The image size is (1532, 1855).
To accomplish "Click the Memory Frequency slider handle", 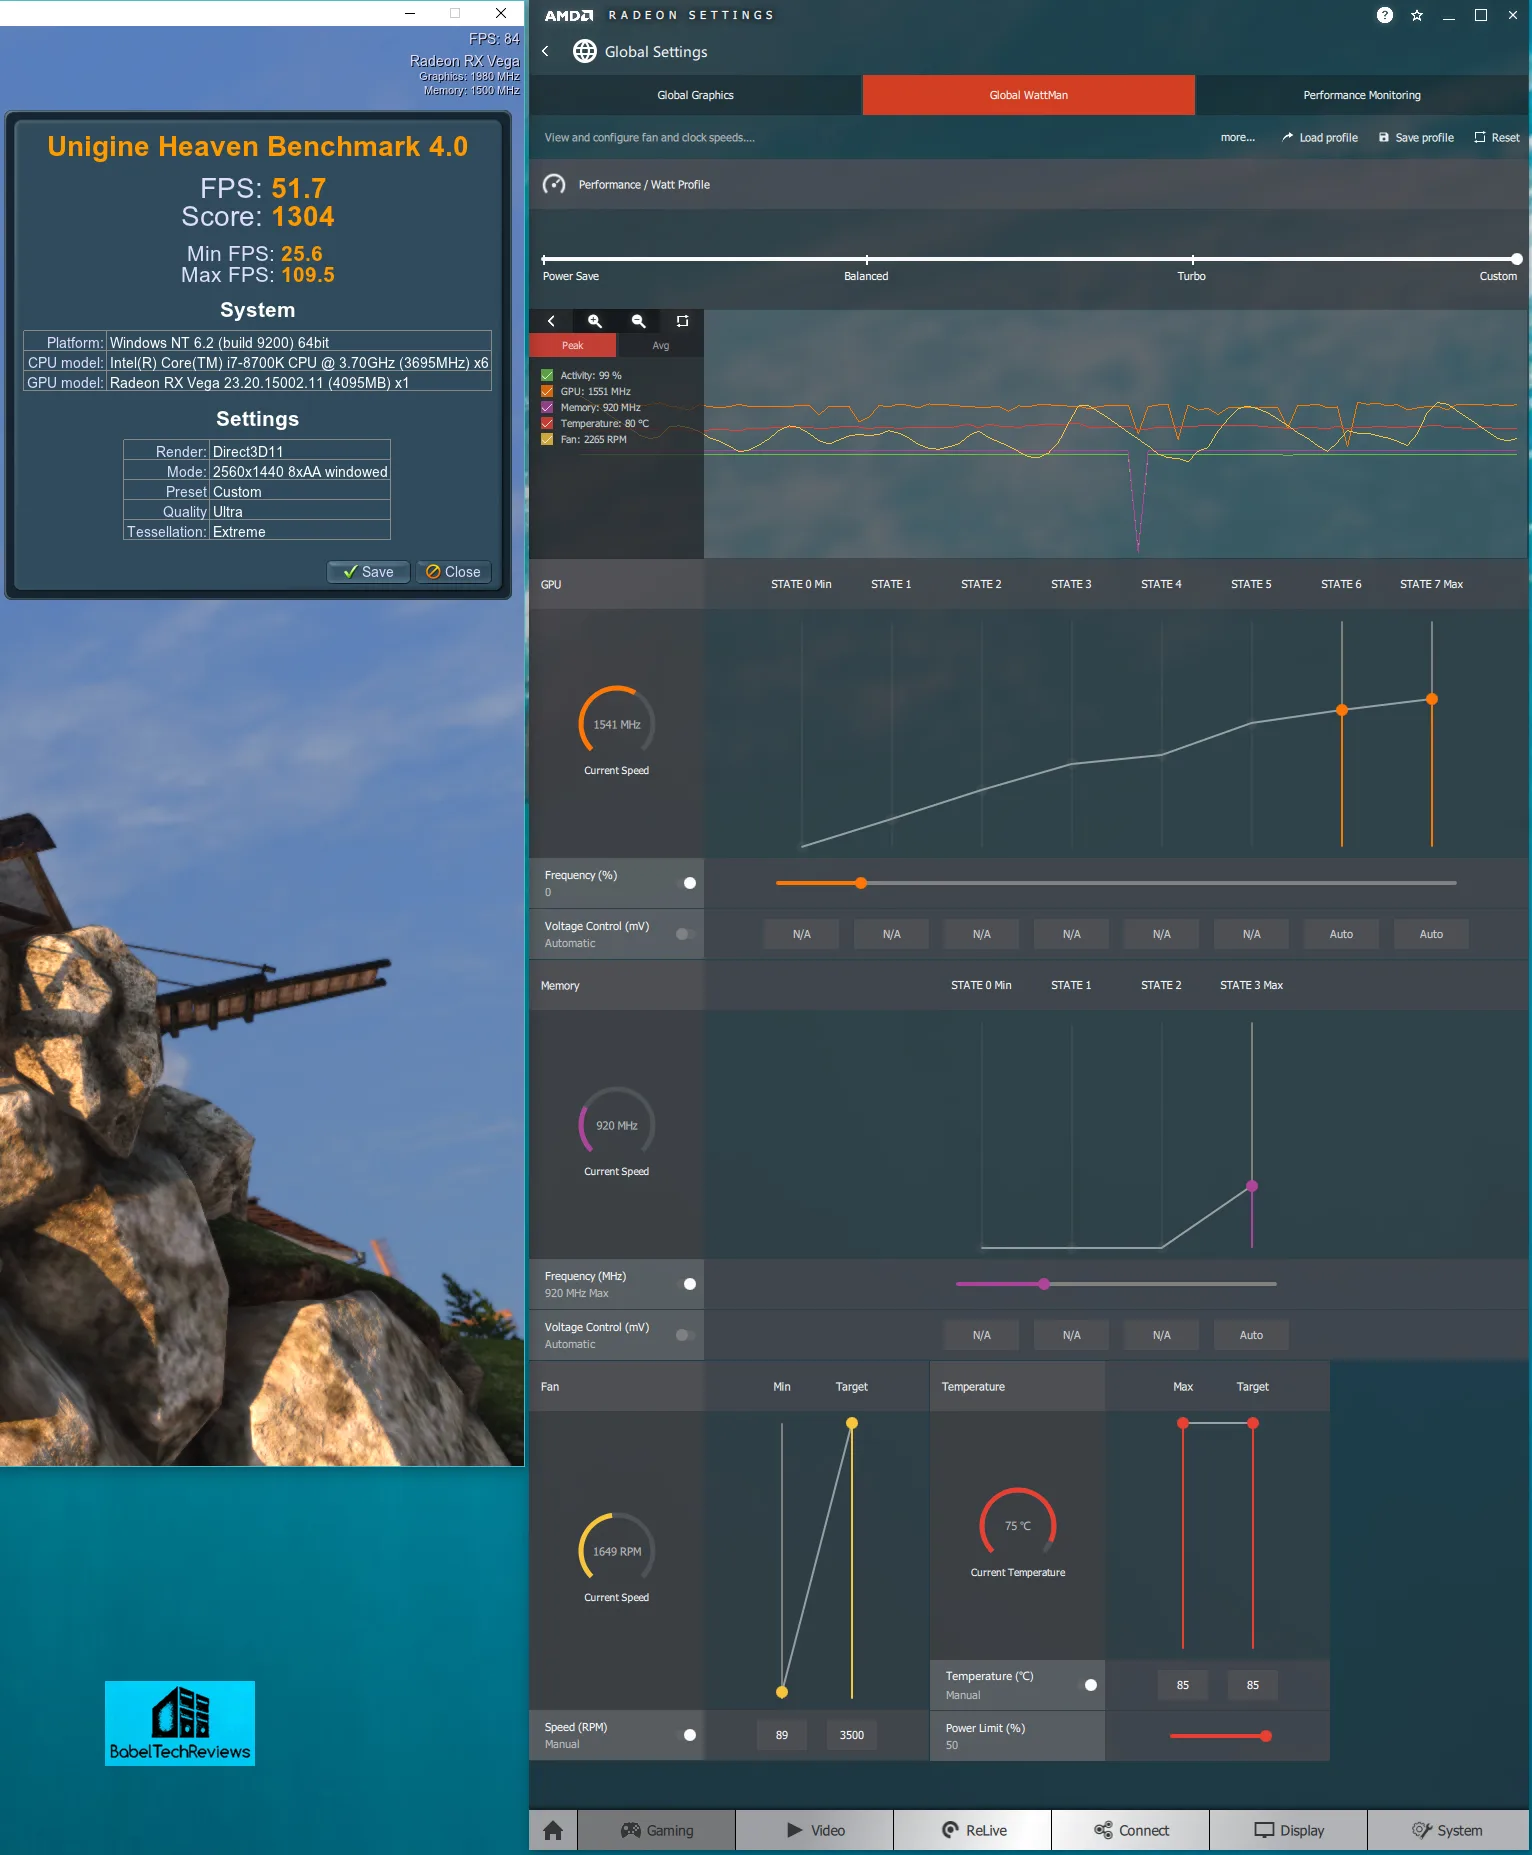I will (1044, 1284).
